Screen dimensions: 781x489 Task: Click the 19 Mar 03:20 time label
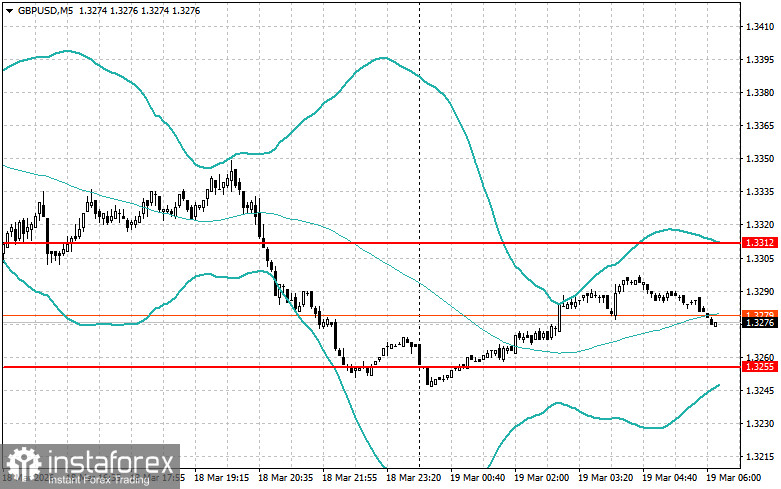pyautogui.click(x=606, y=478)
